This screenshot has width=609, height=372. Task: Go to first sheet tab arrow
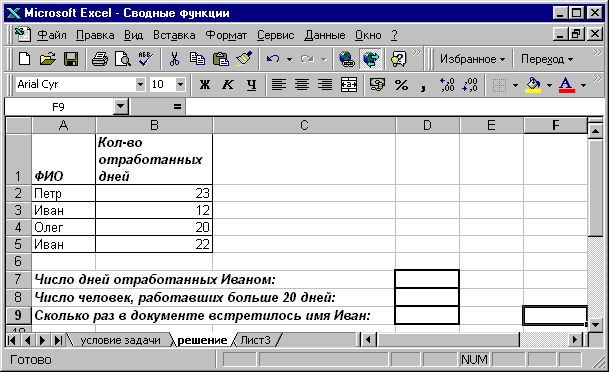point(12,340)
